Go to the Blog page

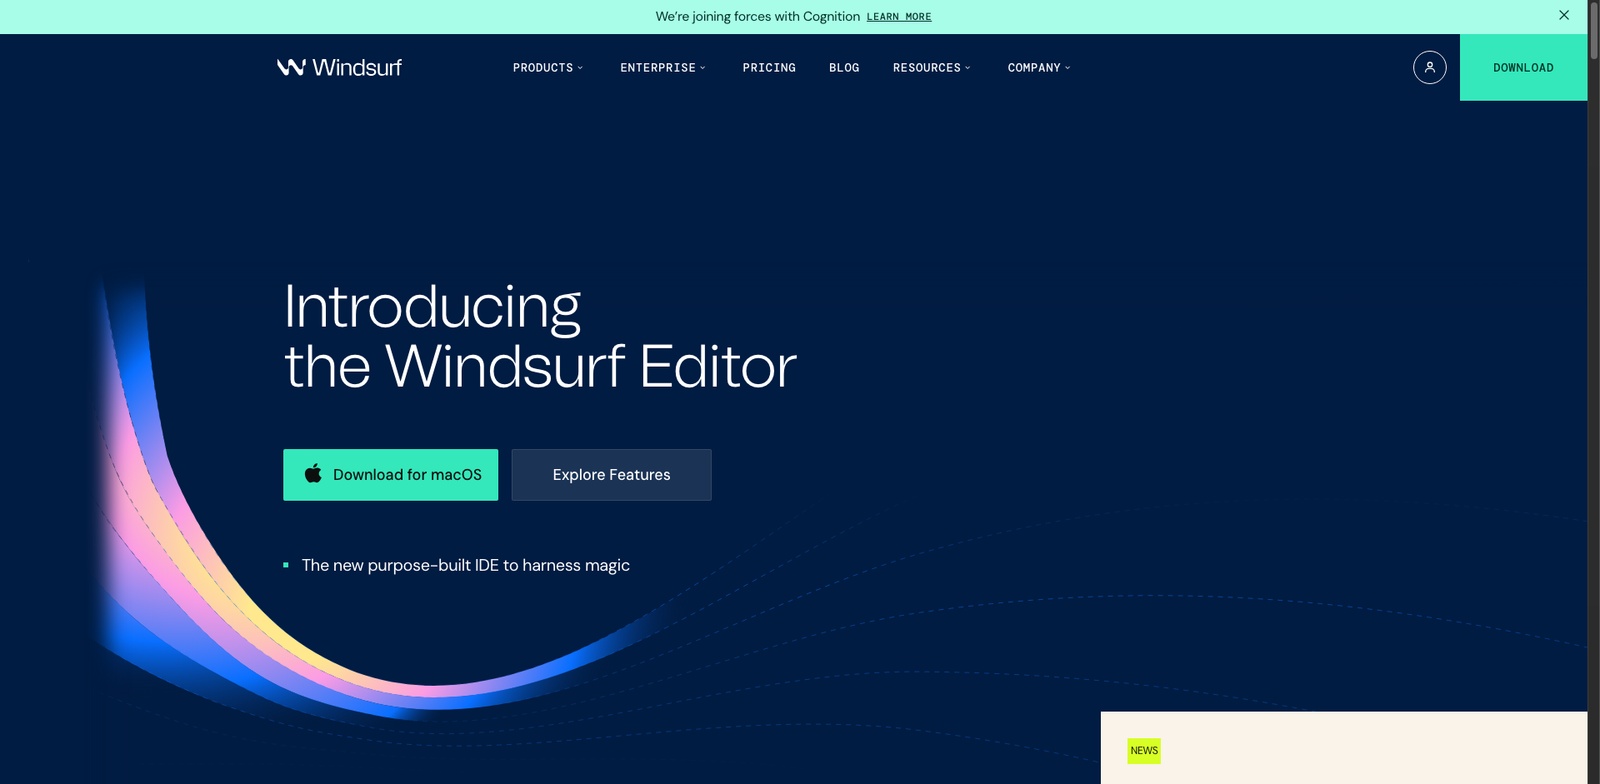click(844, 68)
